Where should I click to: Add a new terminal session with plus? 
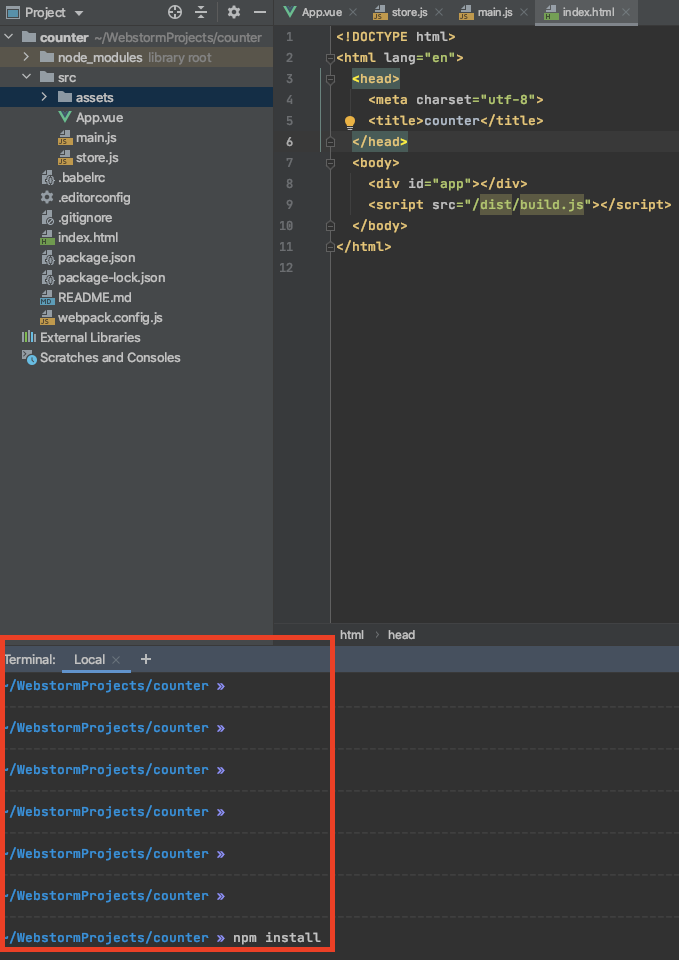(x=146, y=659)
